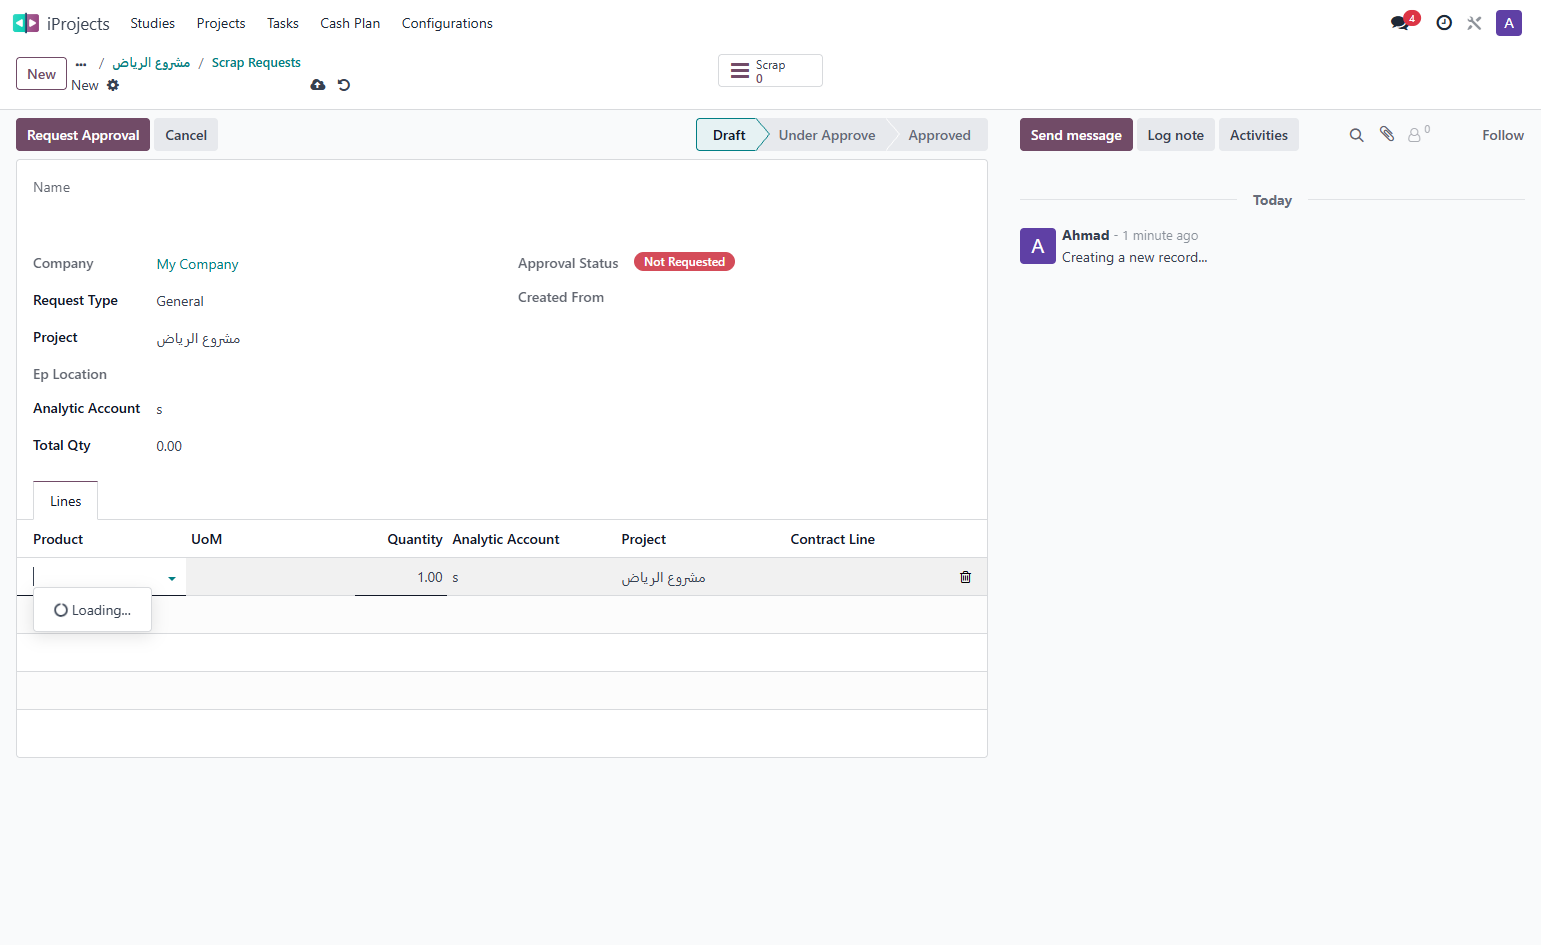Select Draft status stage
Image resolution: width=1541 pixels, height=945 pixels.
point(729,135)
